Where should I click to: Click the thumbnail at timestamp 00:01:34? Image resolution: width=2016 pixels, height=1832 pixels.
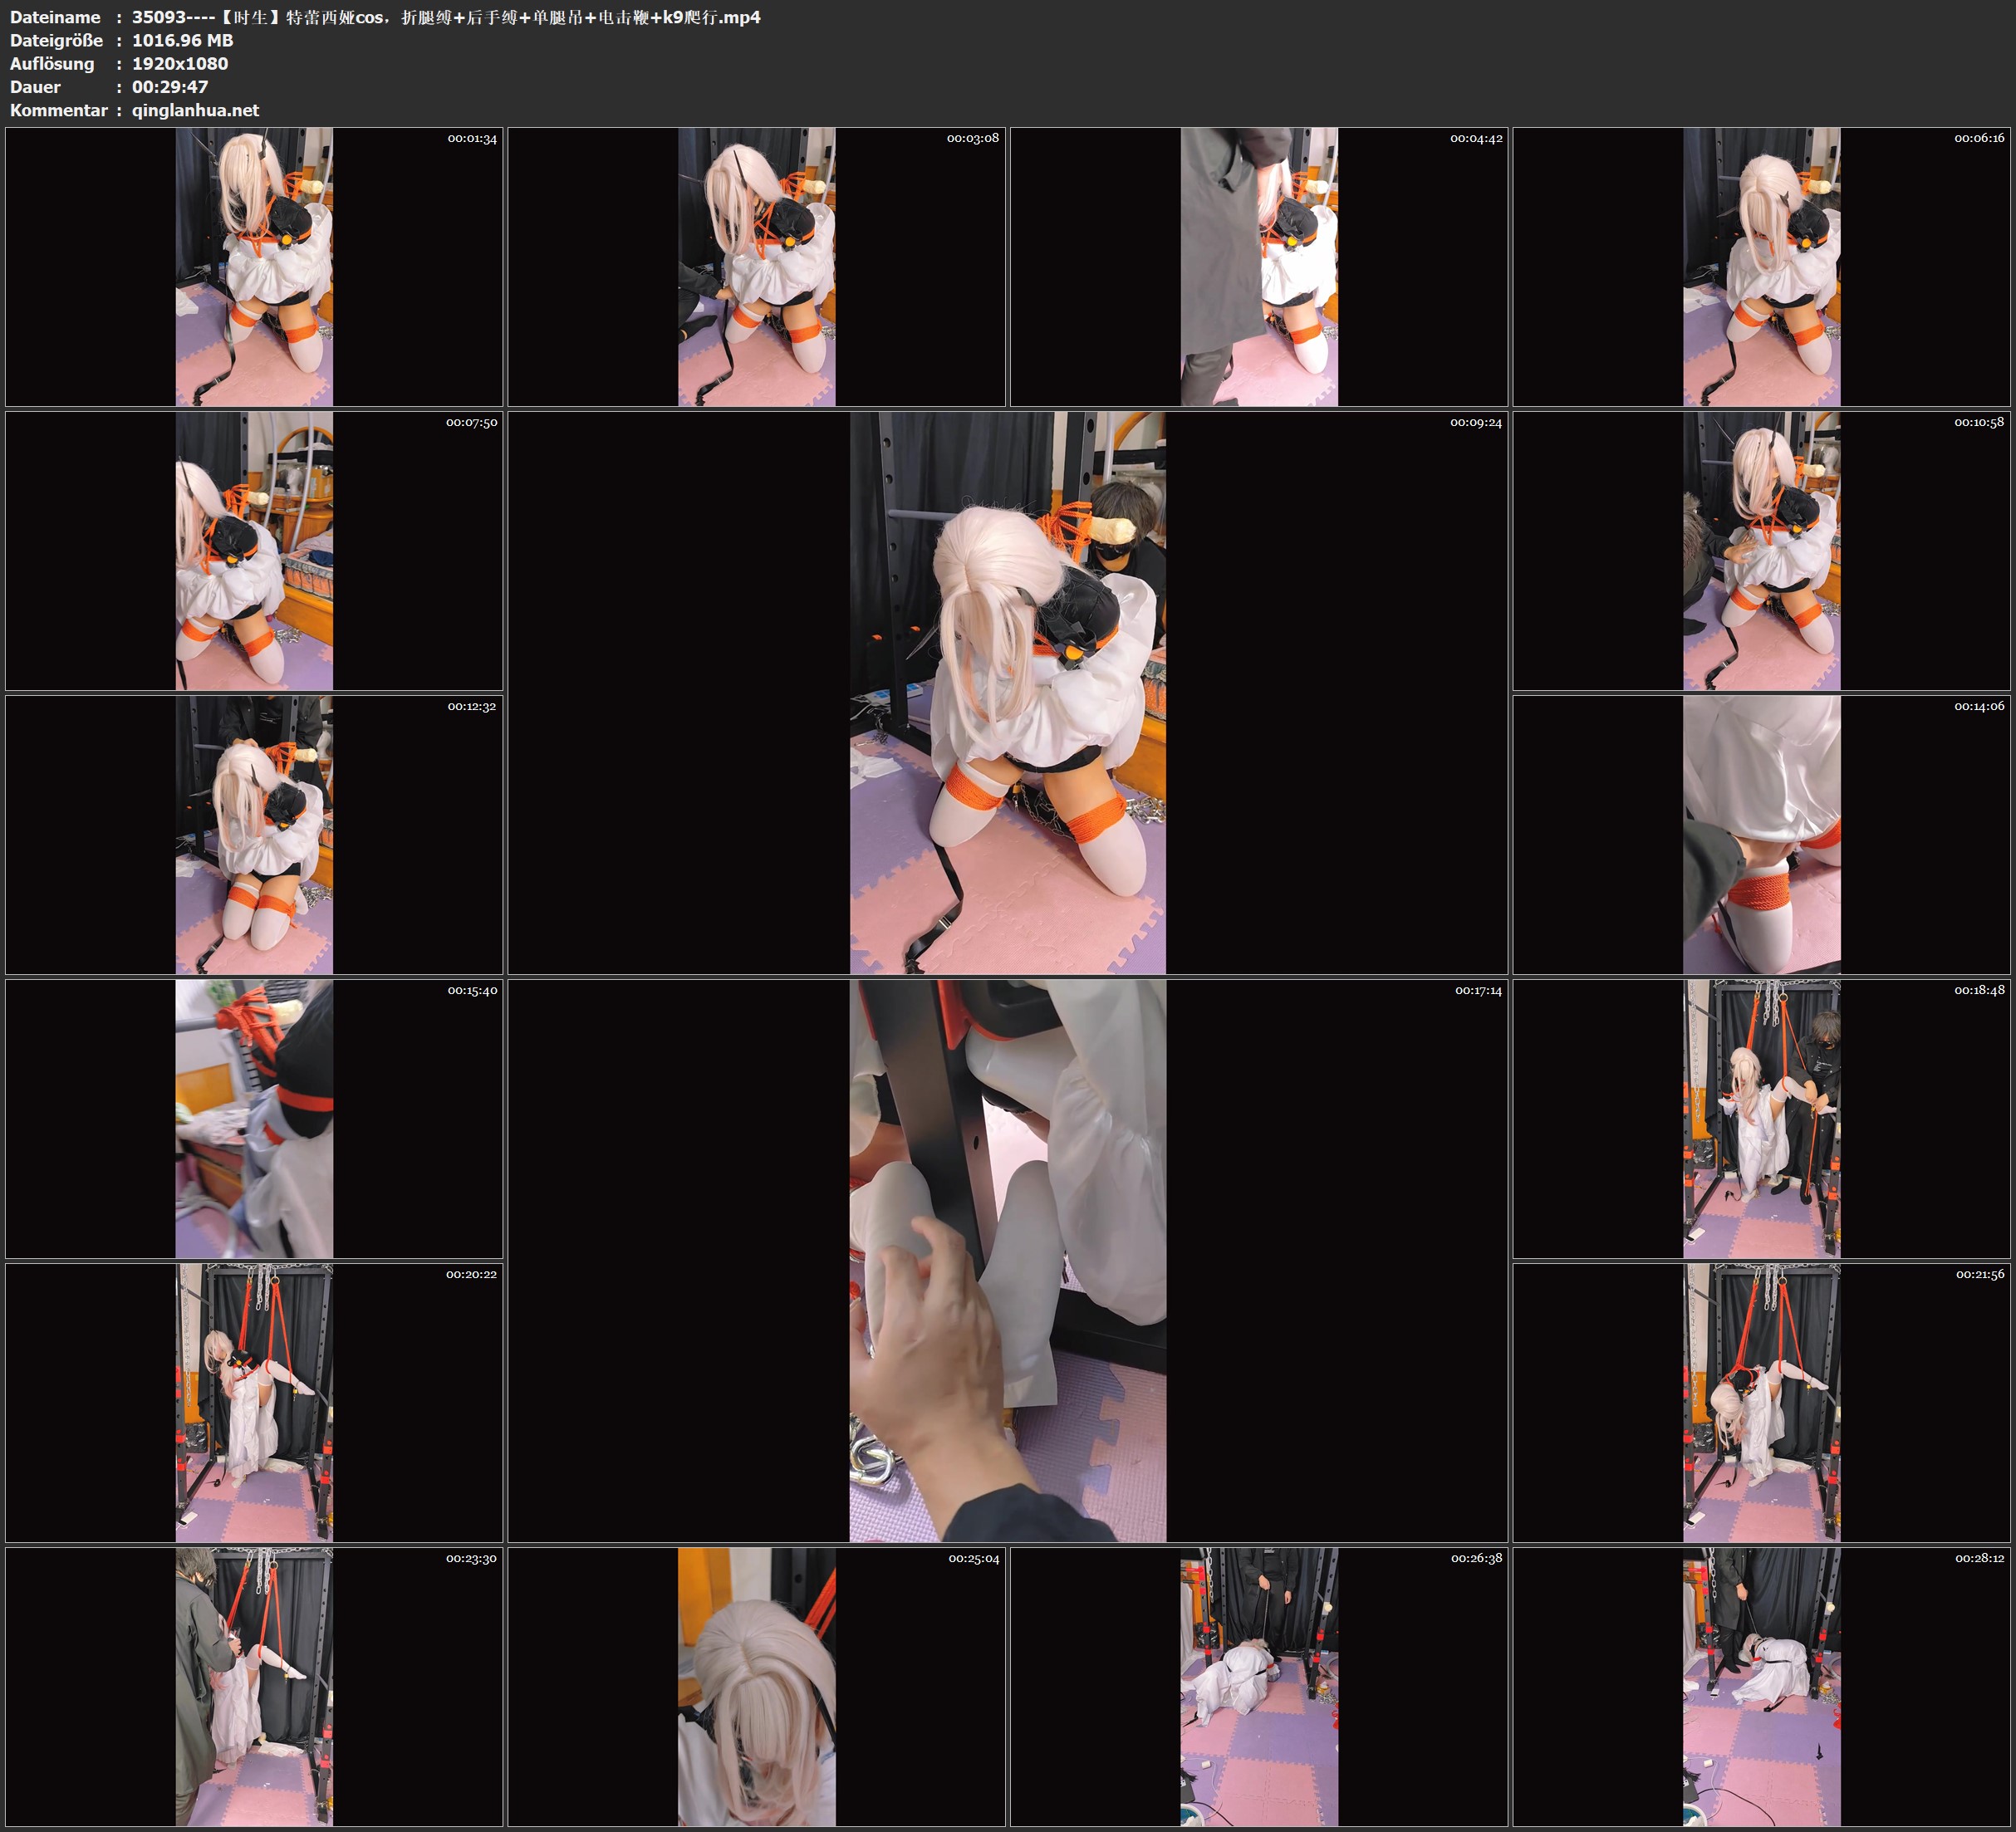[254, 266]
